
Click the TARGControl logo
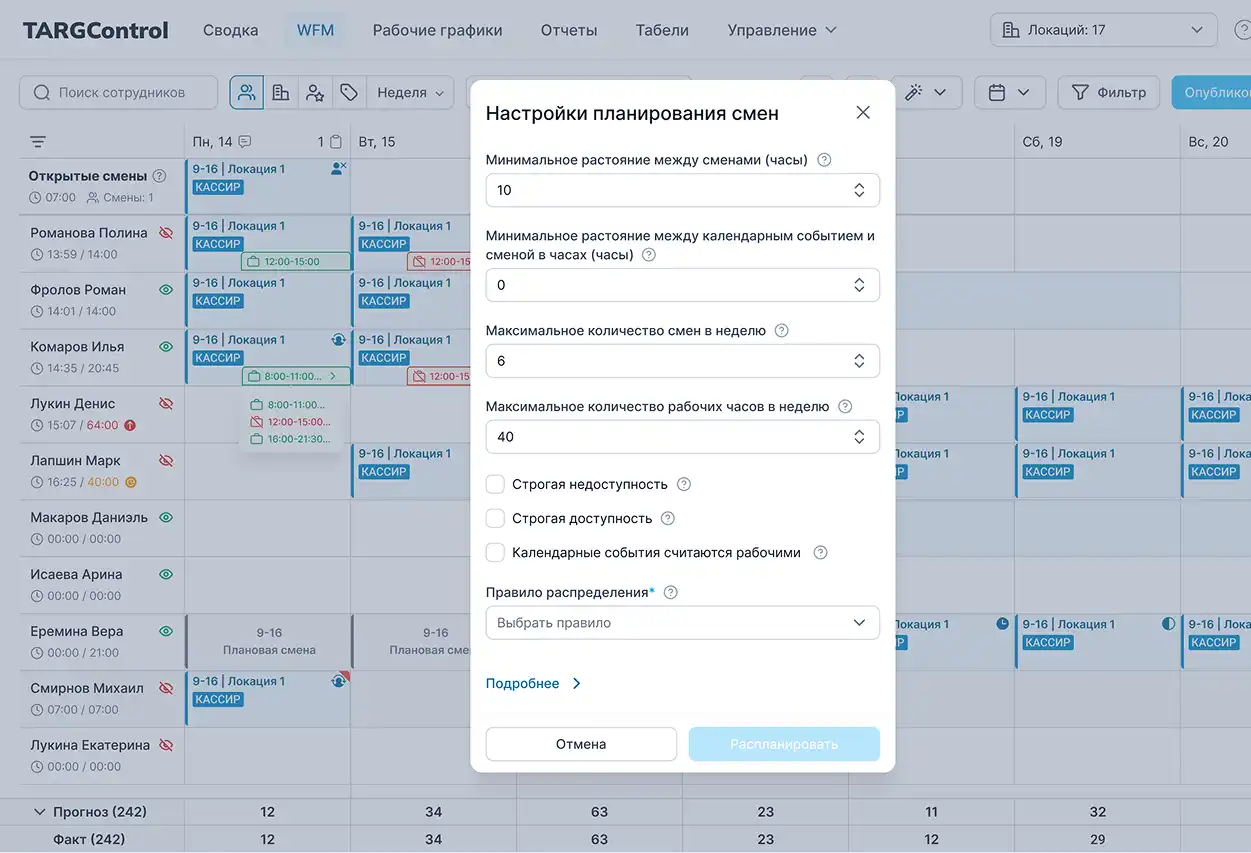coord(96,30)
